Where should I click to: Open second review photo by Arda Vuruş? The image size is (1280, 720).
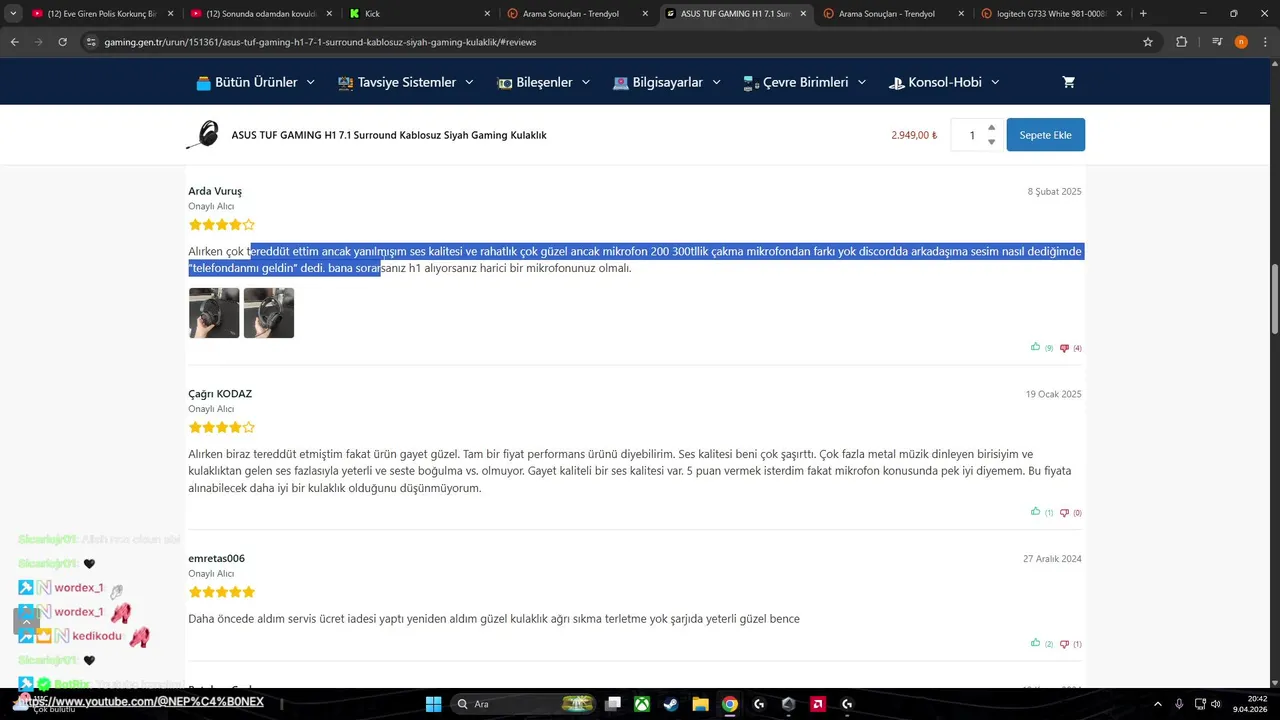(x=269, y=313)
